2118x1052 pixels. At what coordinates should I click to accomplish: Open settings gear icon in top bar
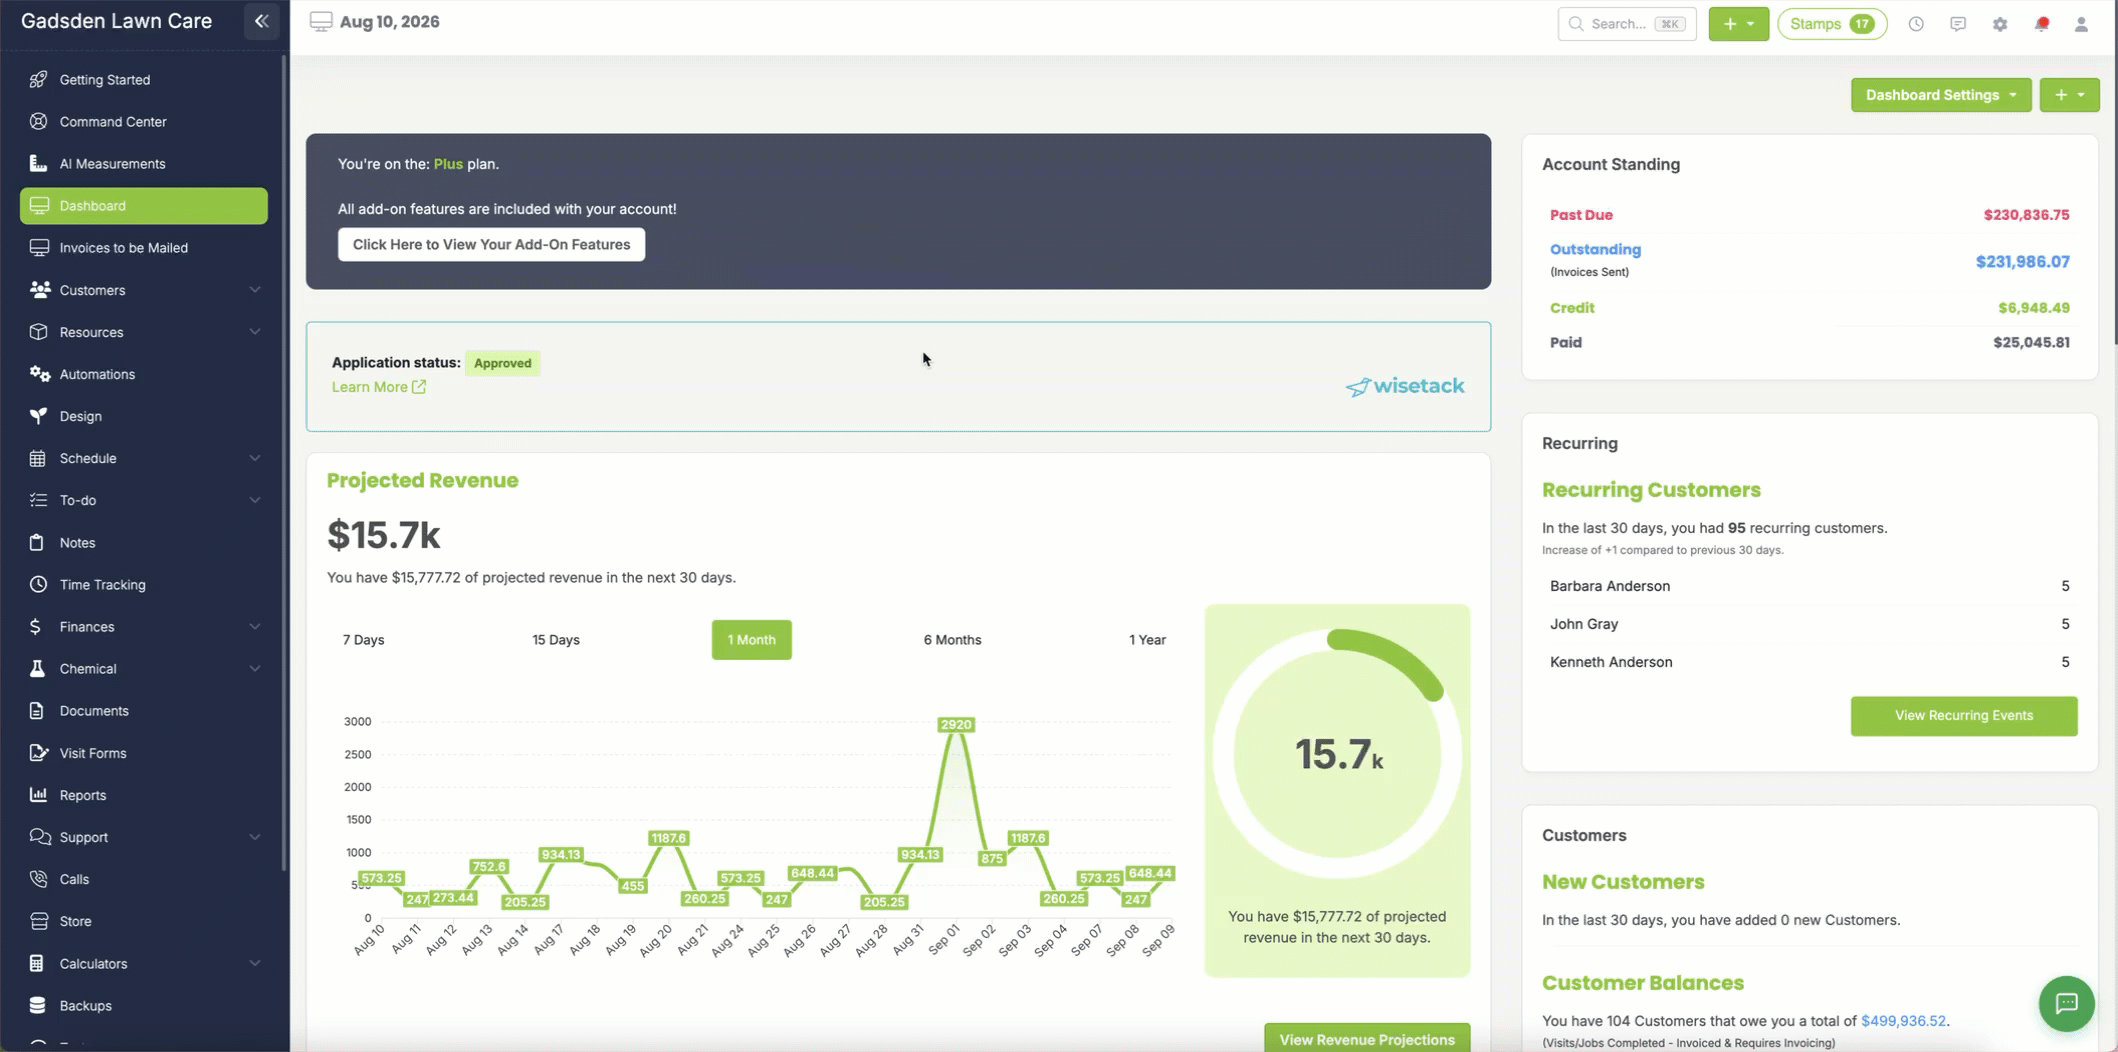coord(2000,24)
